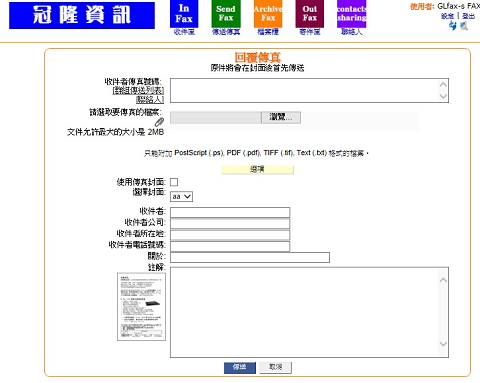This screenshot has height=383, width=480.
Task: Go to 寄件匣 link under Out Fax
Action: (310, 32)
